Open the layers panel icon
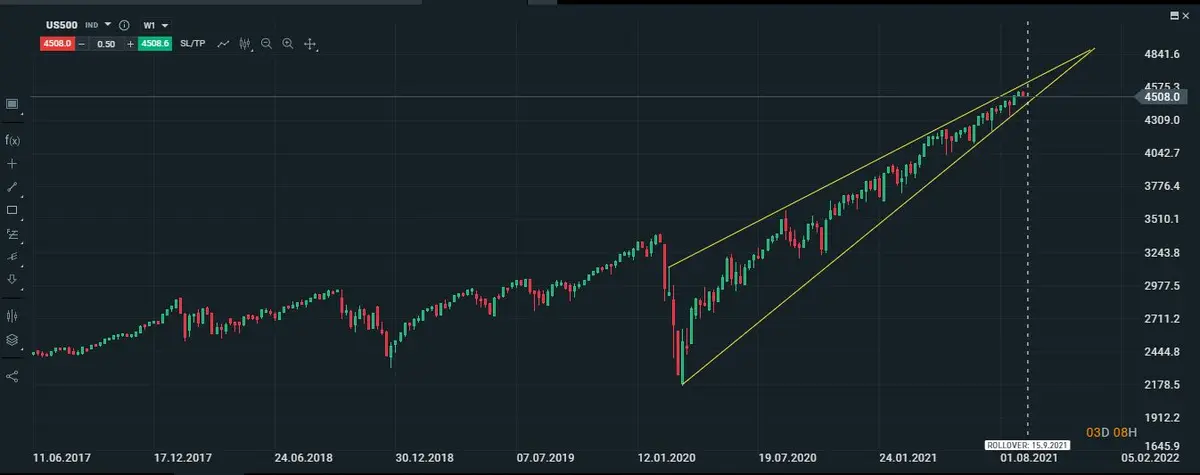Screen dimensions: 1200x475 coord(12,340)
